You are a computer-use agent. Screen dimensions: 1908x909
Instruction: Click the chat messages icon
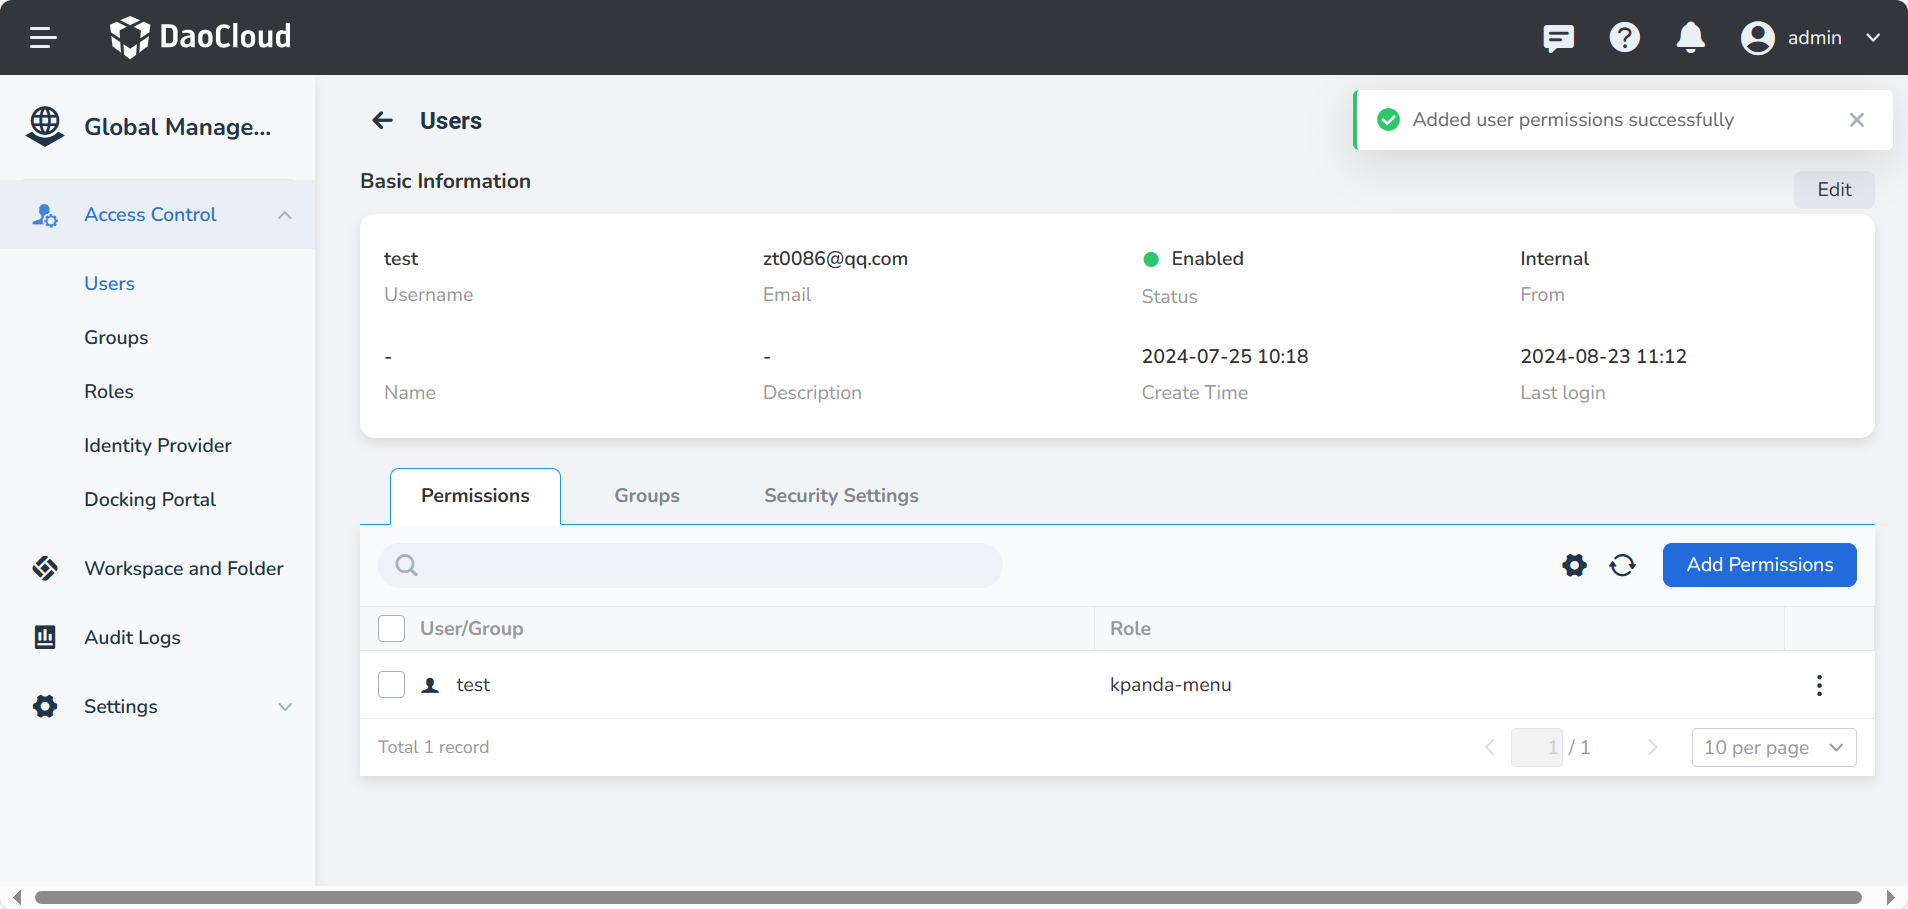coord(1558,38)
